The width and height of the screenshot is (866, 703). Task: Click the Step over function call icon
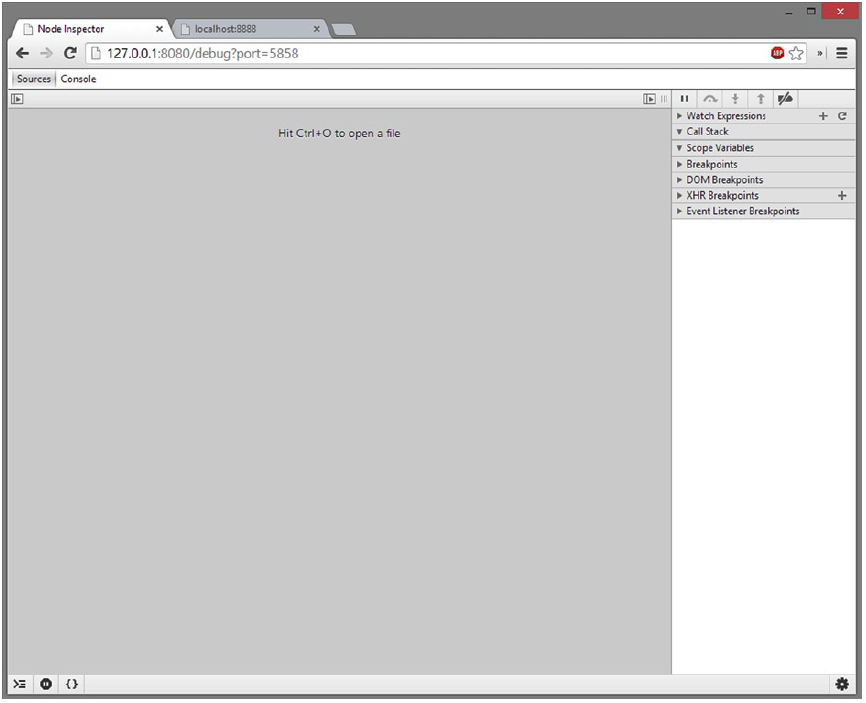(x=710, y=99)
